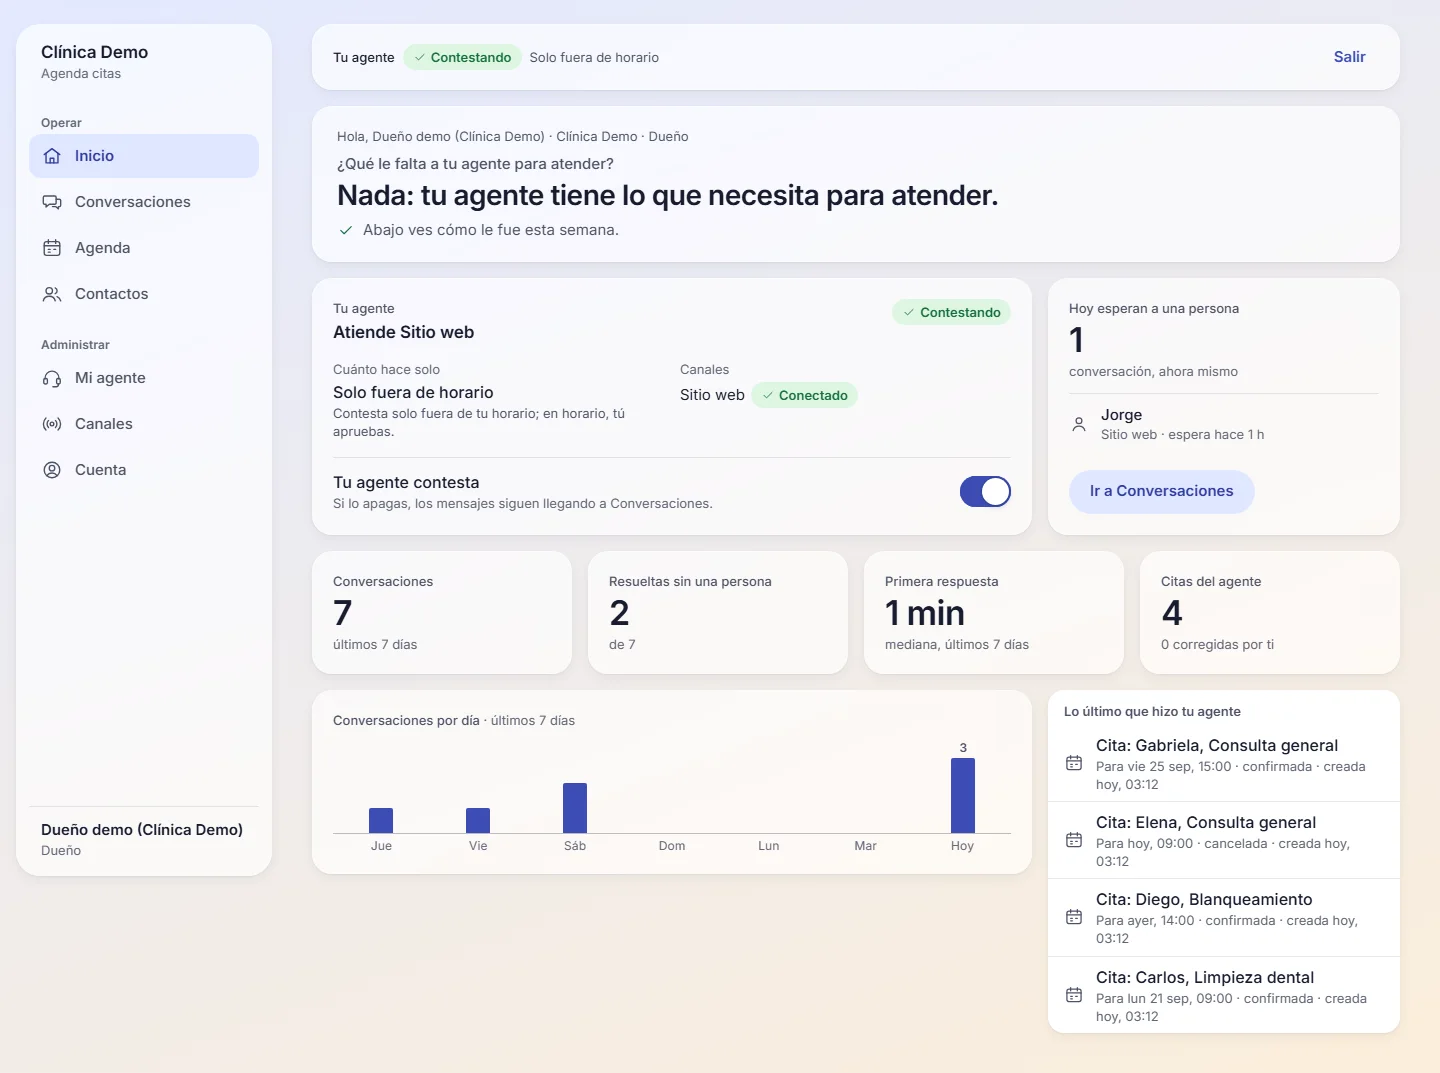Click calendar icon for Diego's appointment
The width and height of the screenshot is (1440, 1073).
pyautogui.click(x=1074, y=917)
